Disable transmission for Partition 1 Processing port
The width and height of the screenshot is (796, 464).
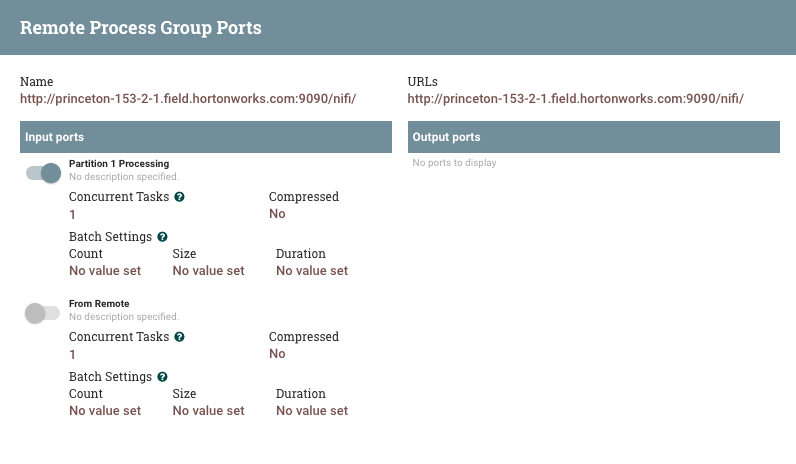tap(44, 173)
